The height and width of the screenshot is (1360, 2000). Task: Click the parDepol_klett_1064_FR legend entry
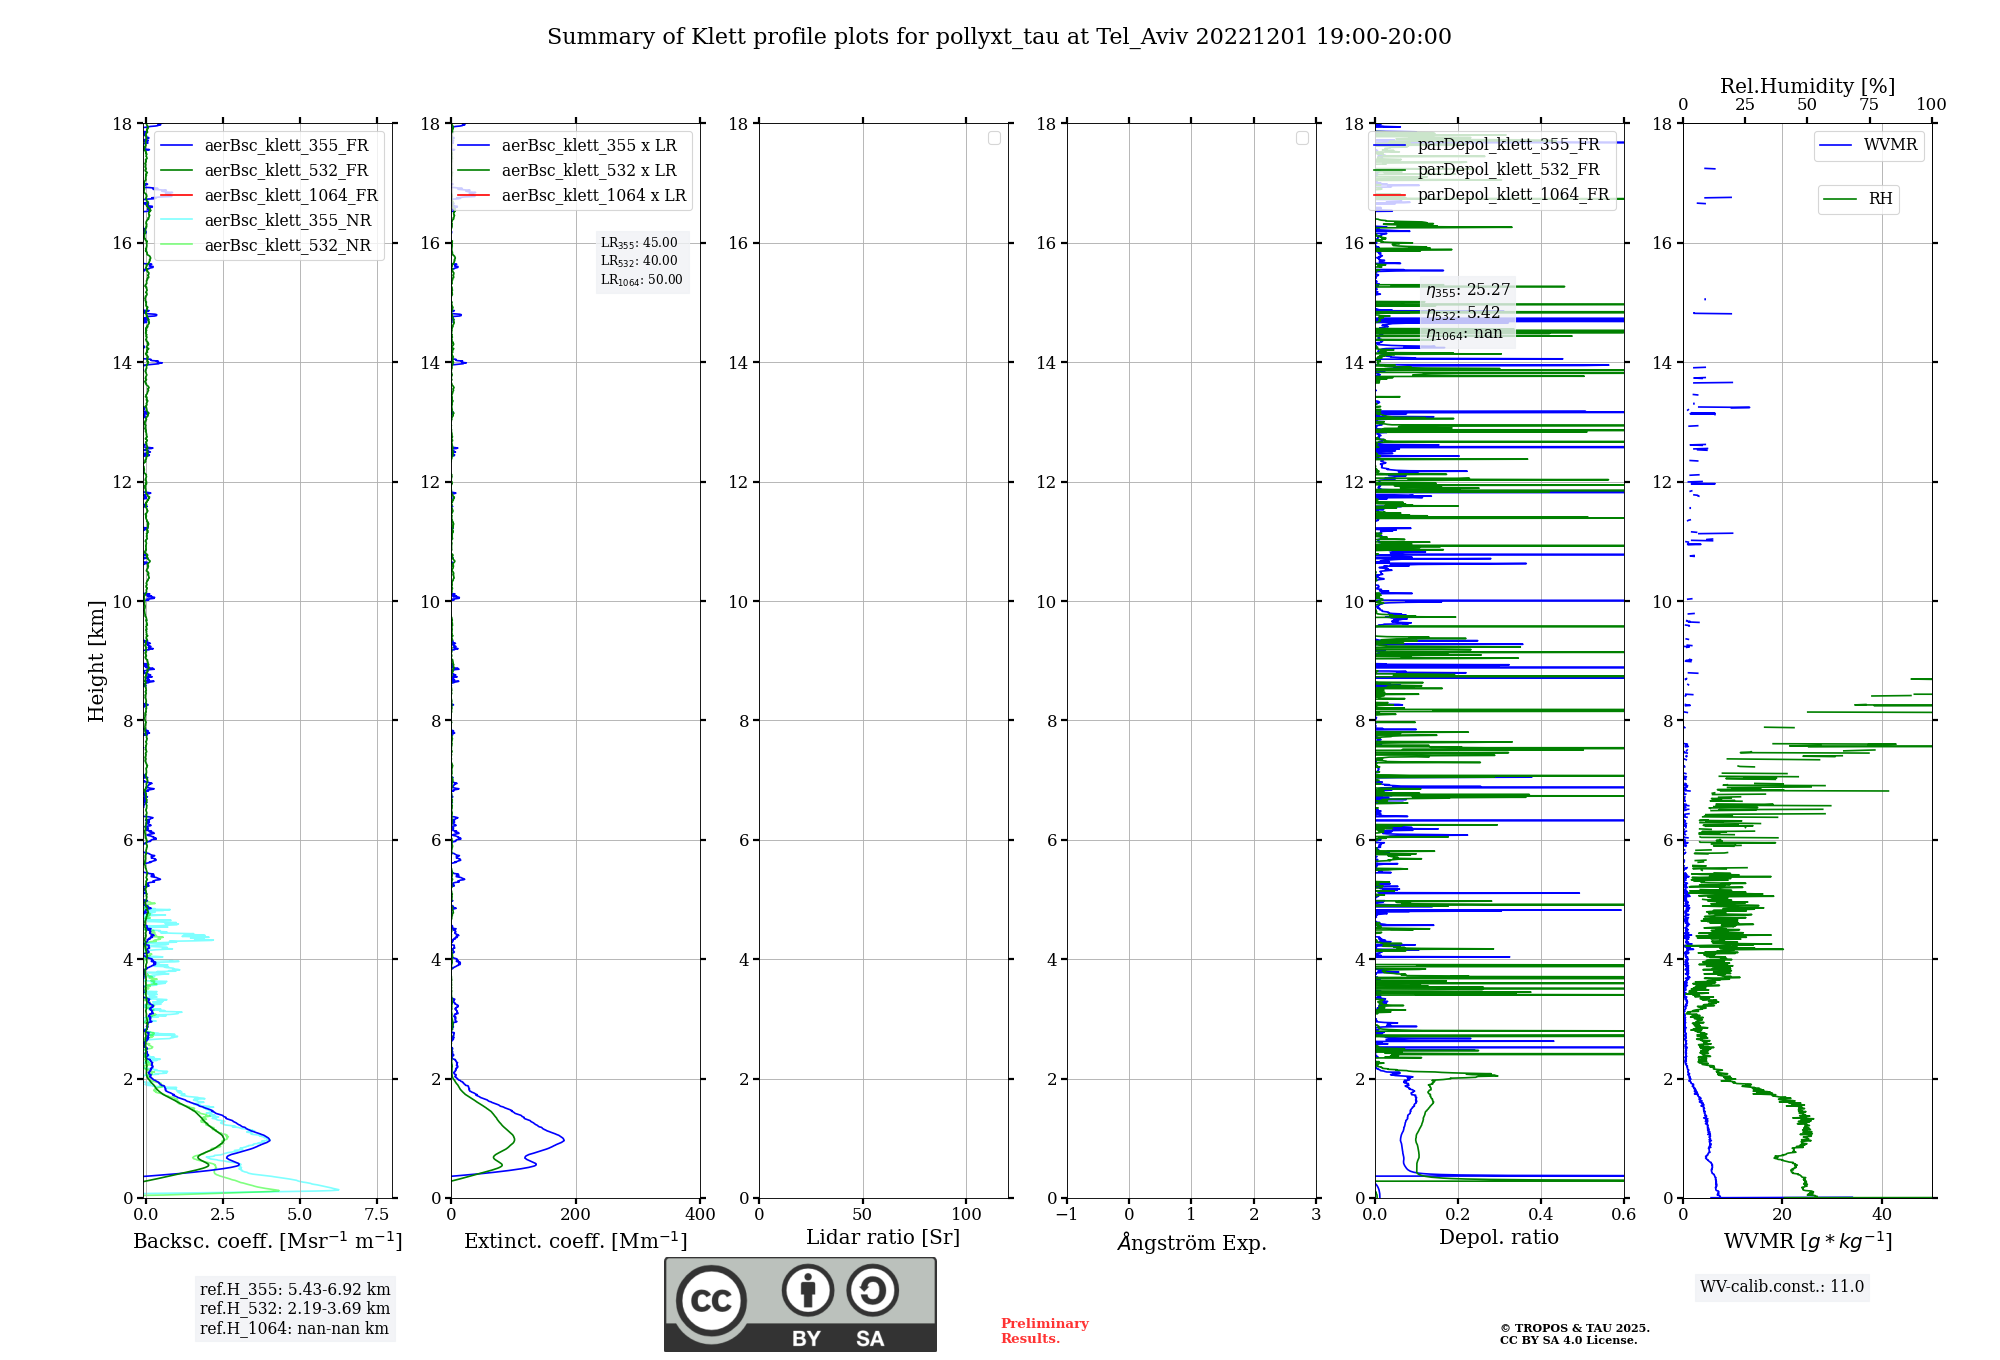[x=1492, y=194]
